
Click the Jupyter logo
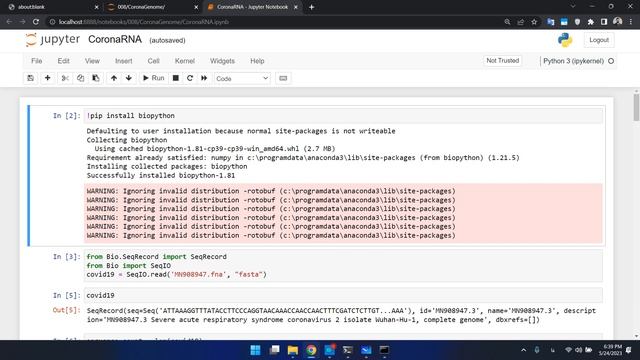53,40
